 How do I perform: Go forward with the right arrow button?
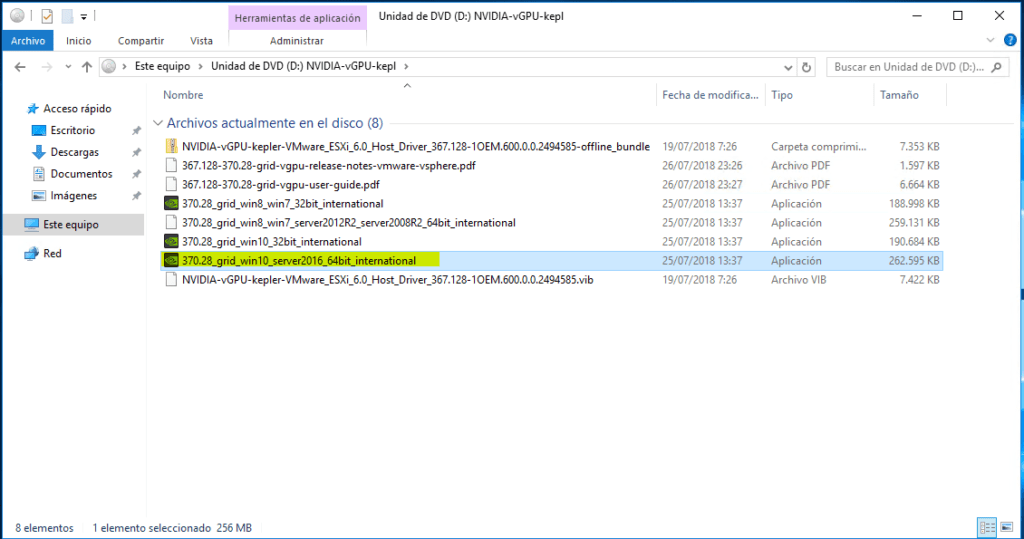click(46, 67)
